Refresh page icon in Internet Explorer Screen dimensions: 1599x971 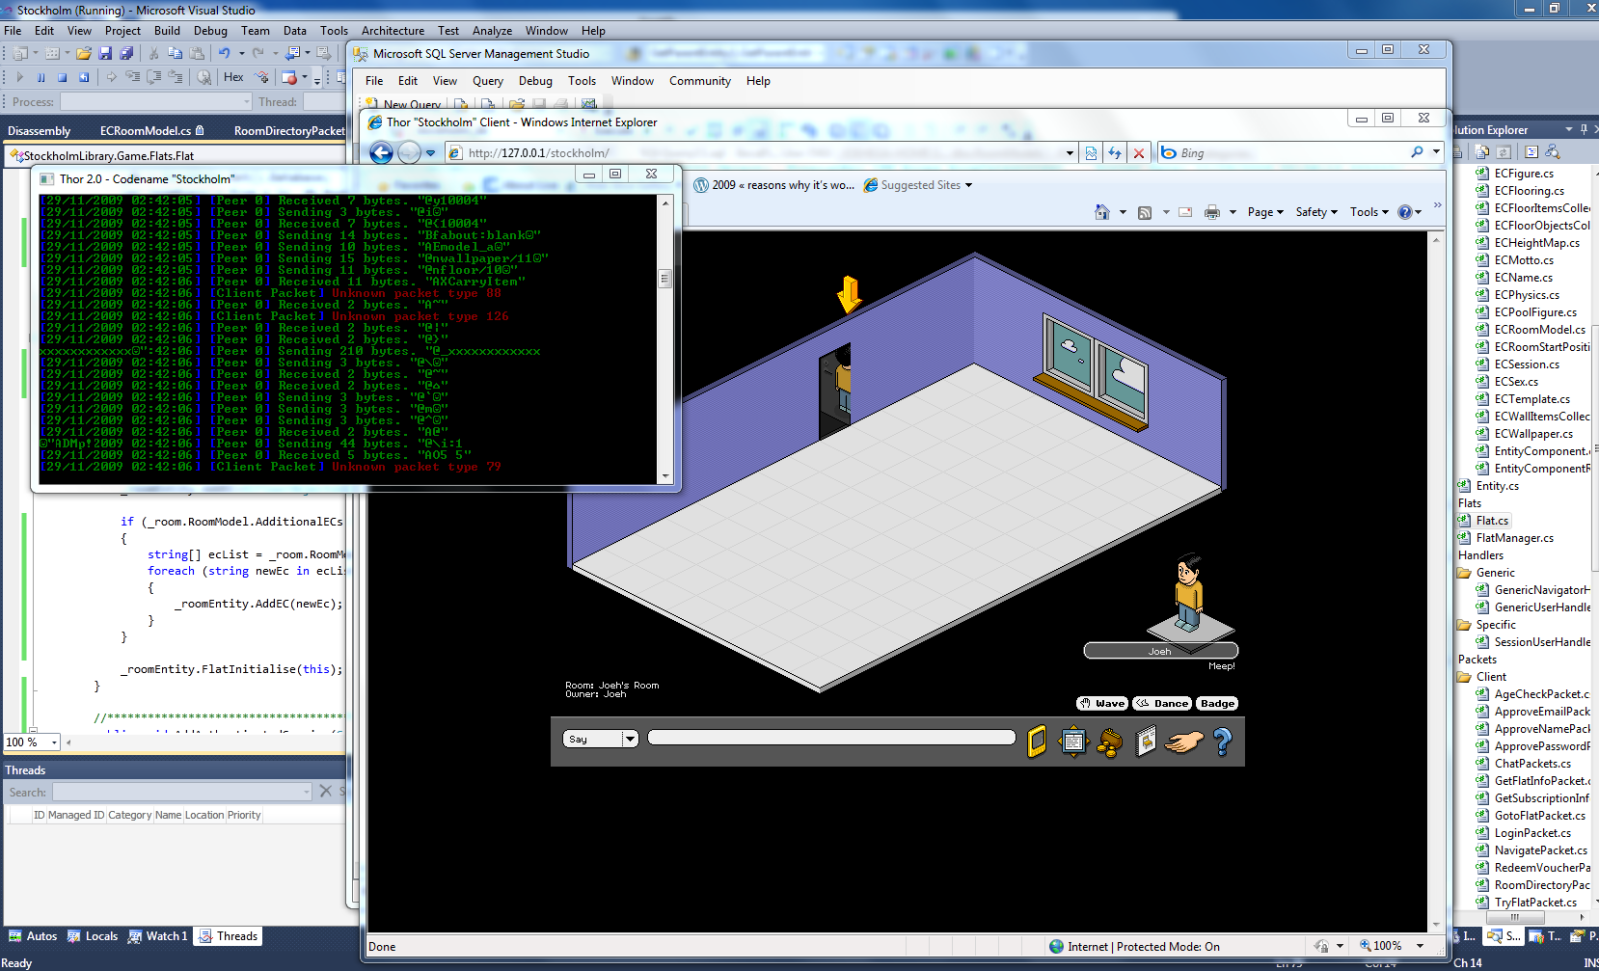pyautogui.click(x=1115, y=153)
